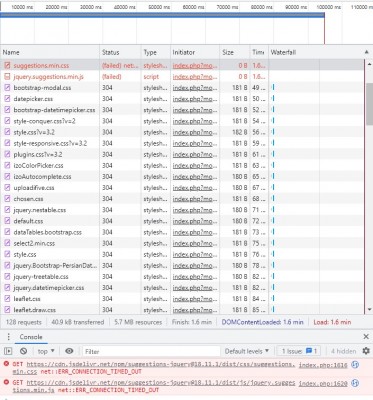The height and width of the screenshot is (400, 373).
Task: Click the bootstrap-datetimepicker.css file icon
Action: tap(7, 110)
